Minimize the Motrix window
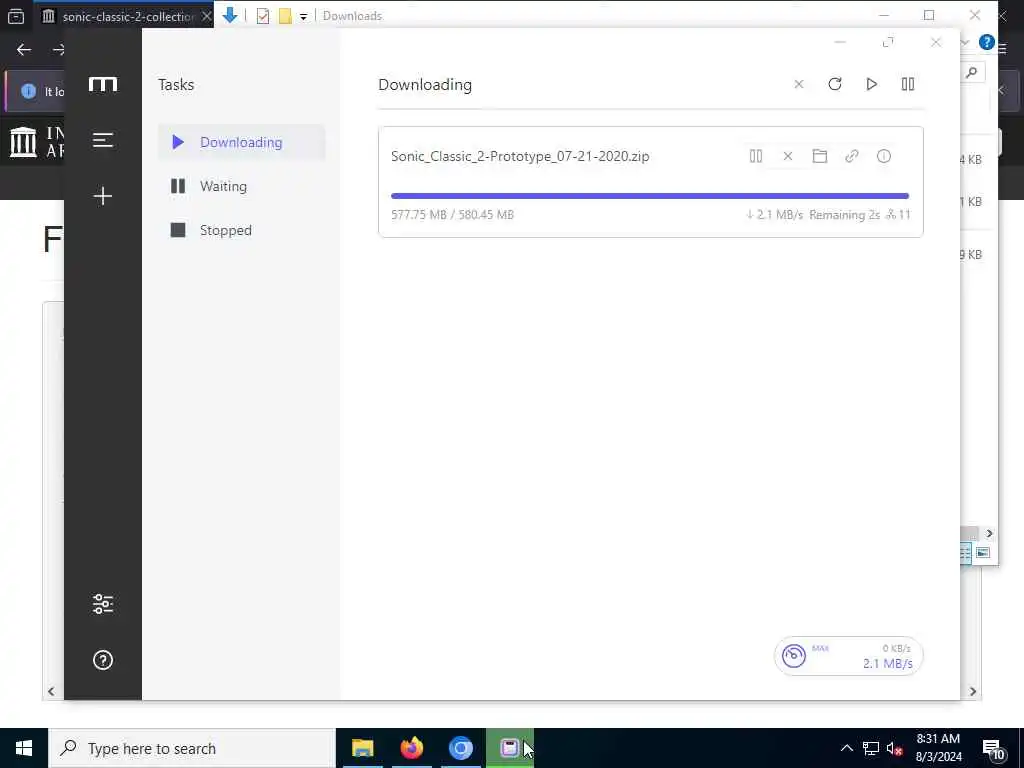Viewport: 1024px width, 768px height. click(840, 42)
